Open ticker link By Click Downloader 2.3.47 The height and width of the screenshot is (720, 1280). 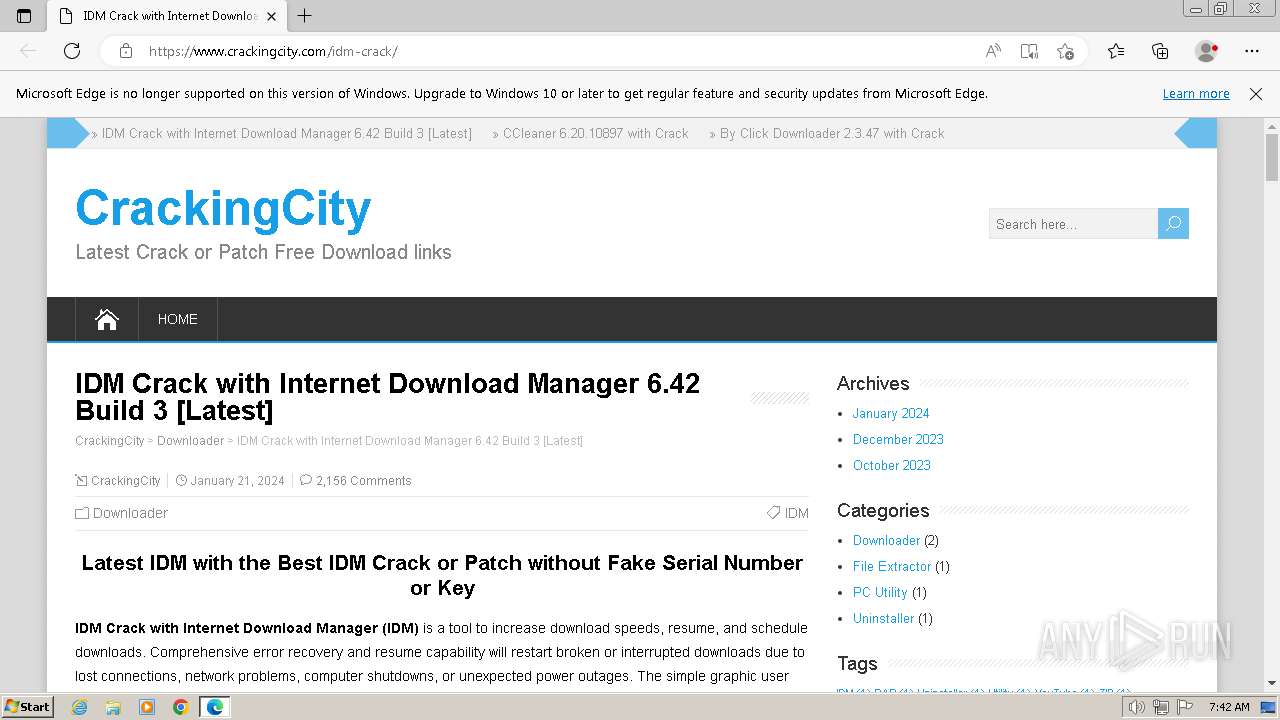pyautogui.click(x=832, y=133)
